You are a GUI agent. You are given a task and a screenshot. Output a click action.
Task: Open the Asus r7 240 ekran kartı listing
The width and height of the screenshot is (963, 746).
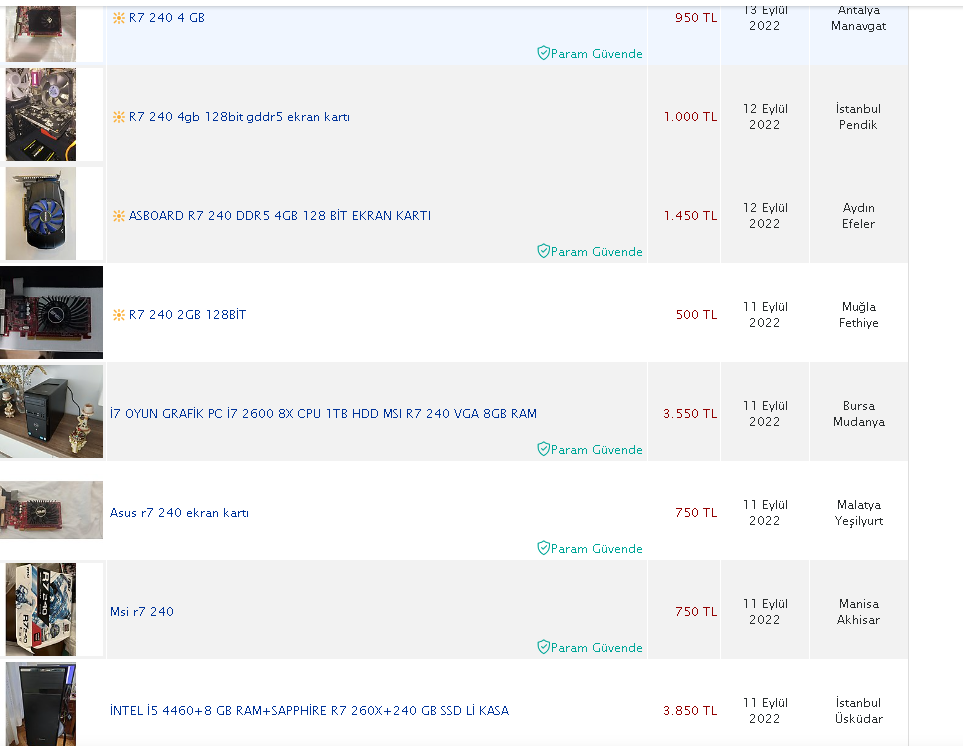179,513
